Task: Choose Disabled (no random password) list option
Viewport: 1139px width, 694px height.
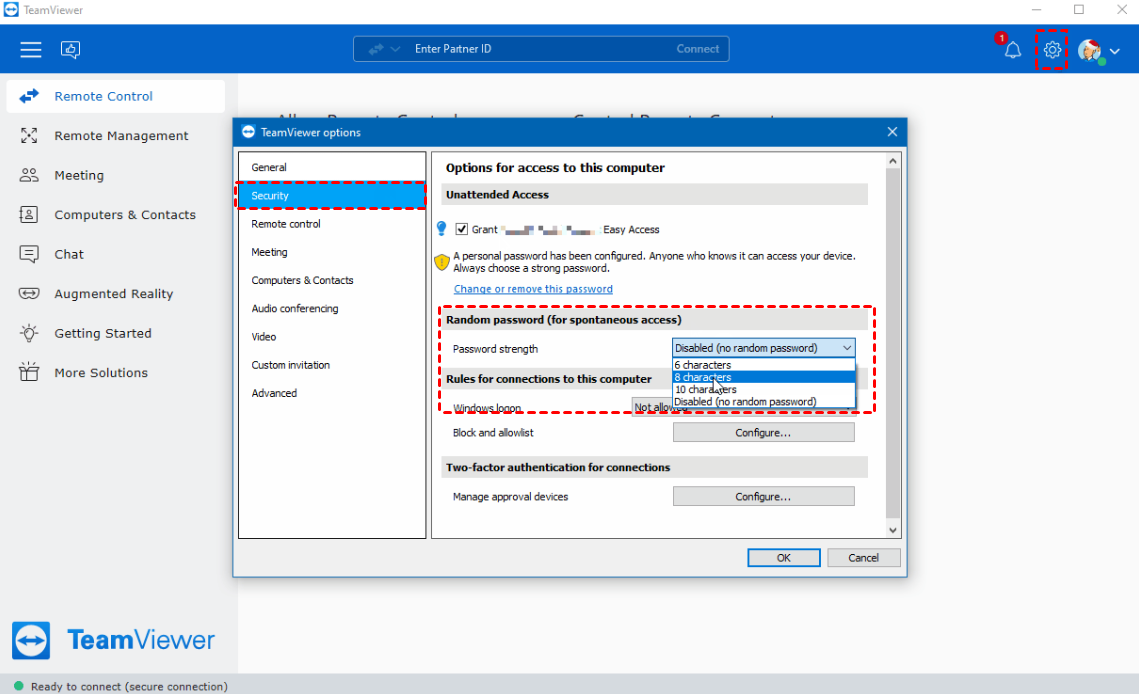Action: 763,402
